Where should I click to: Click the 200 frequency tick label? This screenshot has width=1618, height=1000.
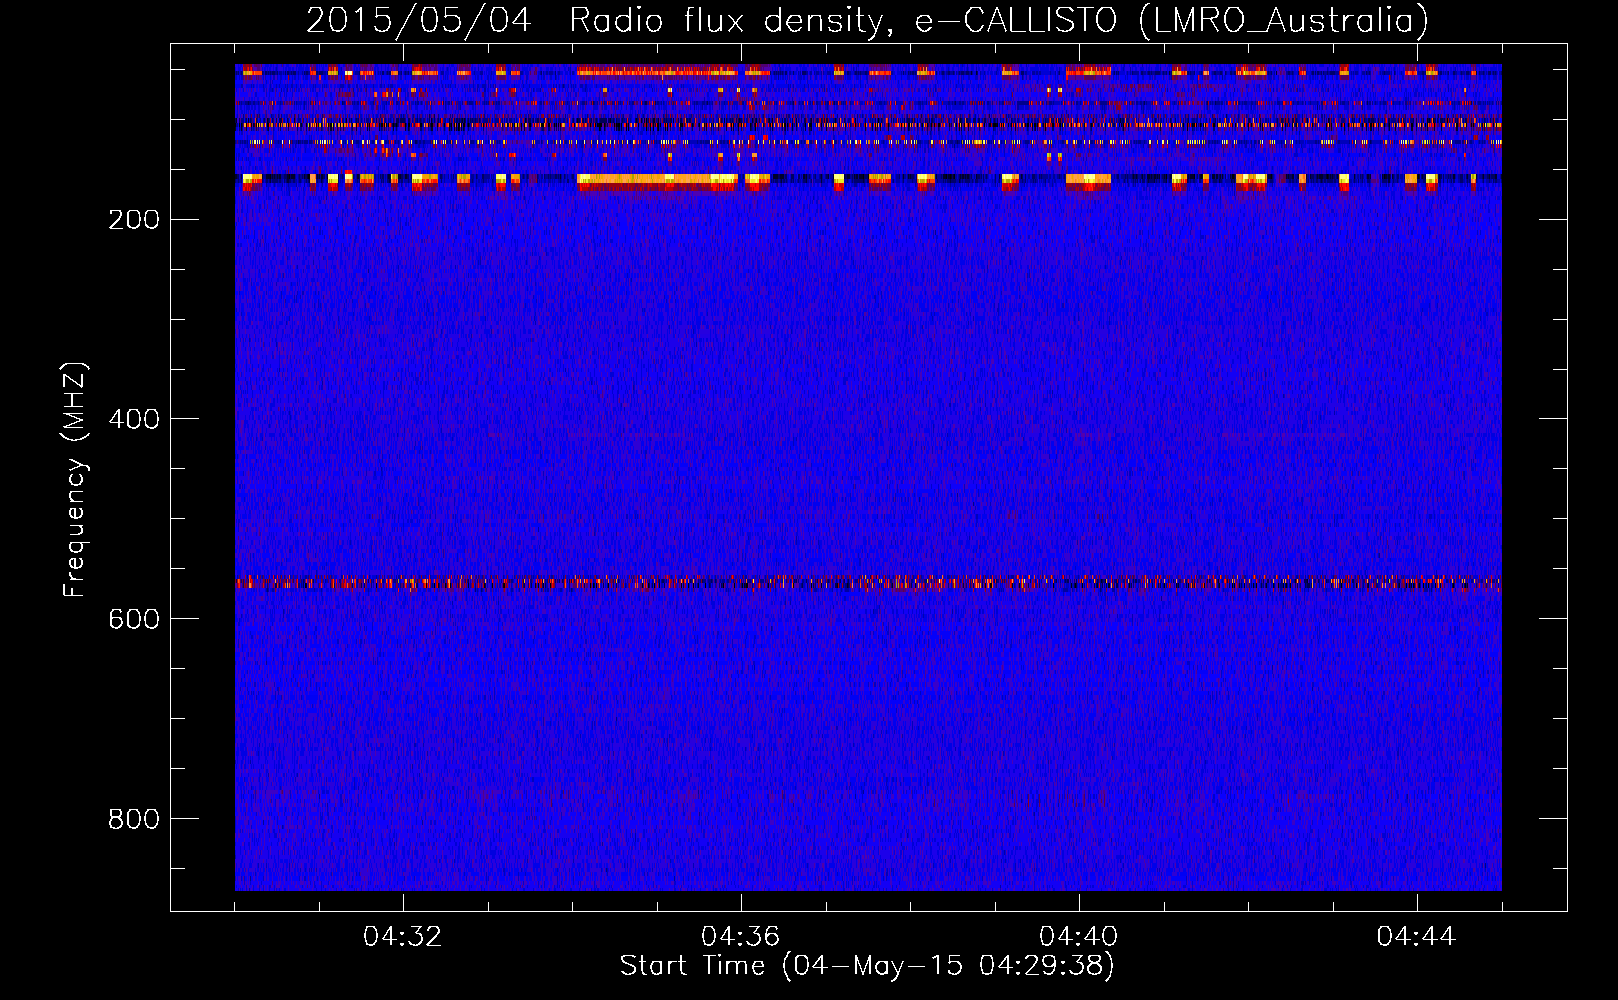point(134,220)
